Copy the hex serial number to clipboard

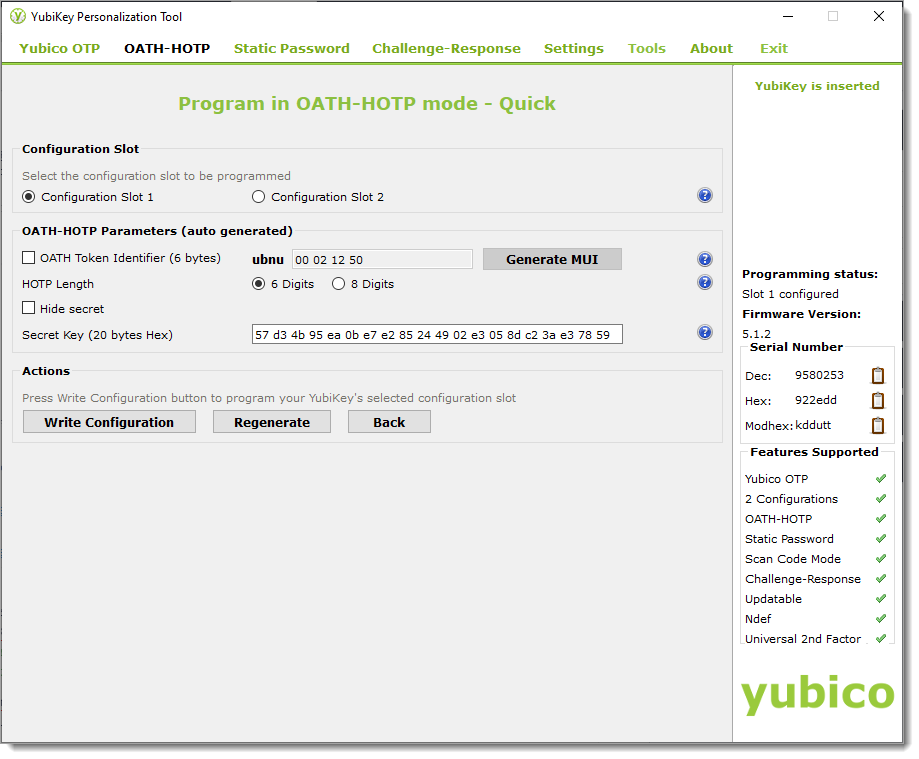tap(877, 400)
